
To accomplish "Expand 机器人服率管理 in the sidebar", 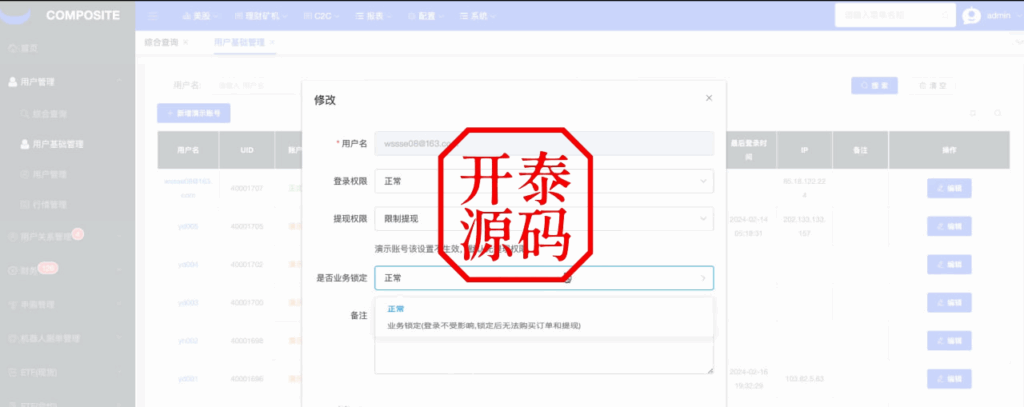I will click(67, 338).
